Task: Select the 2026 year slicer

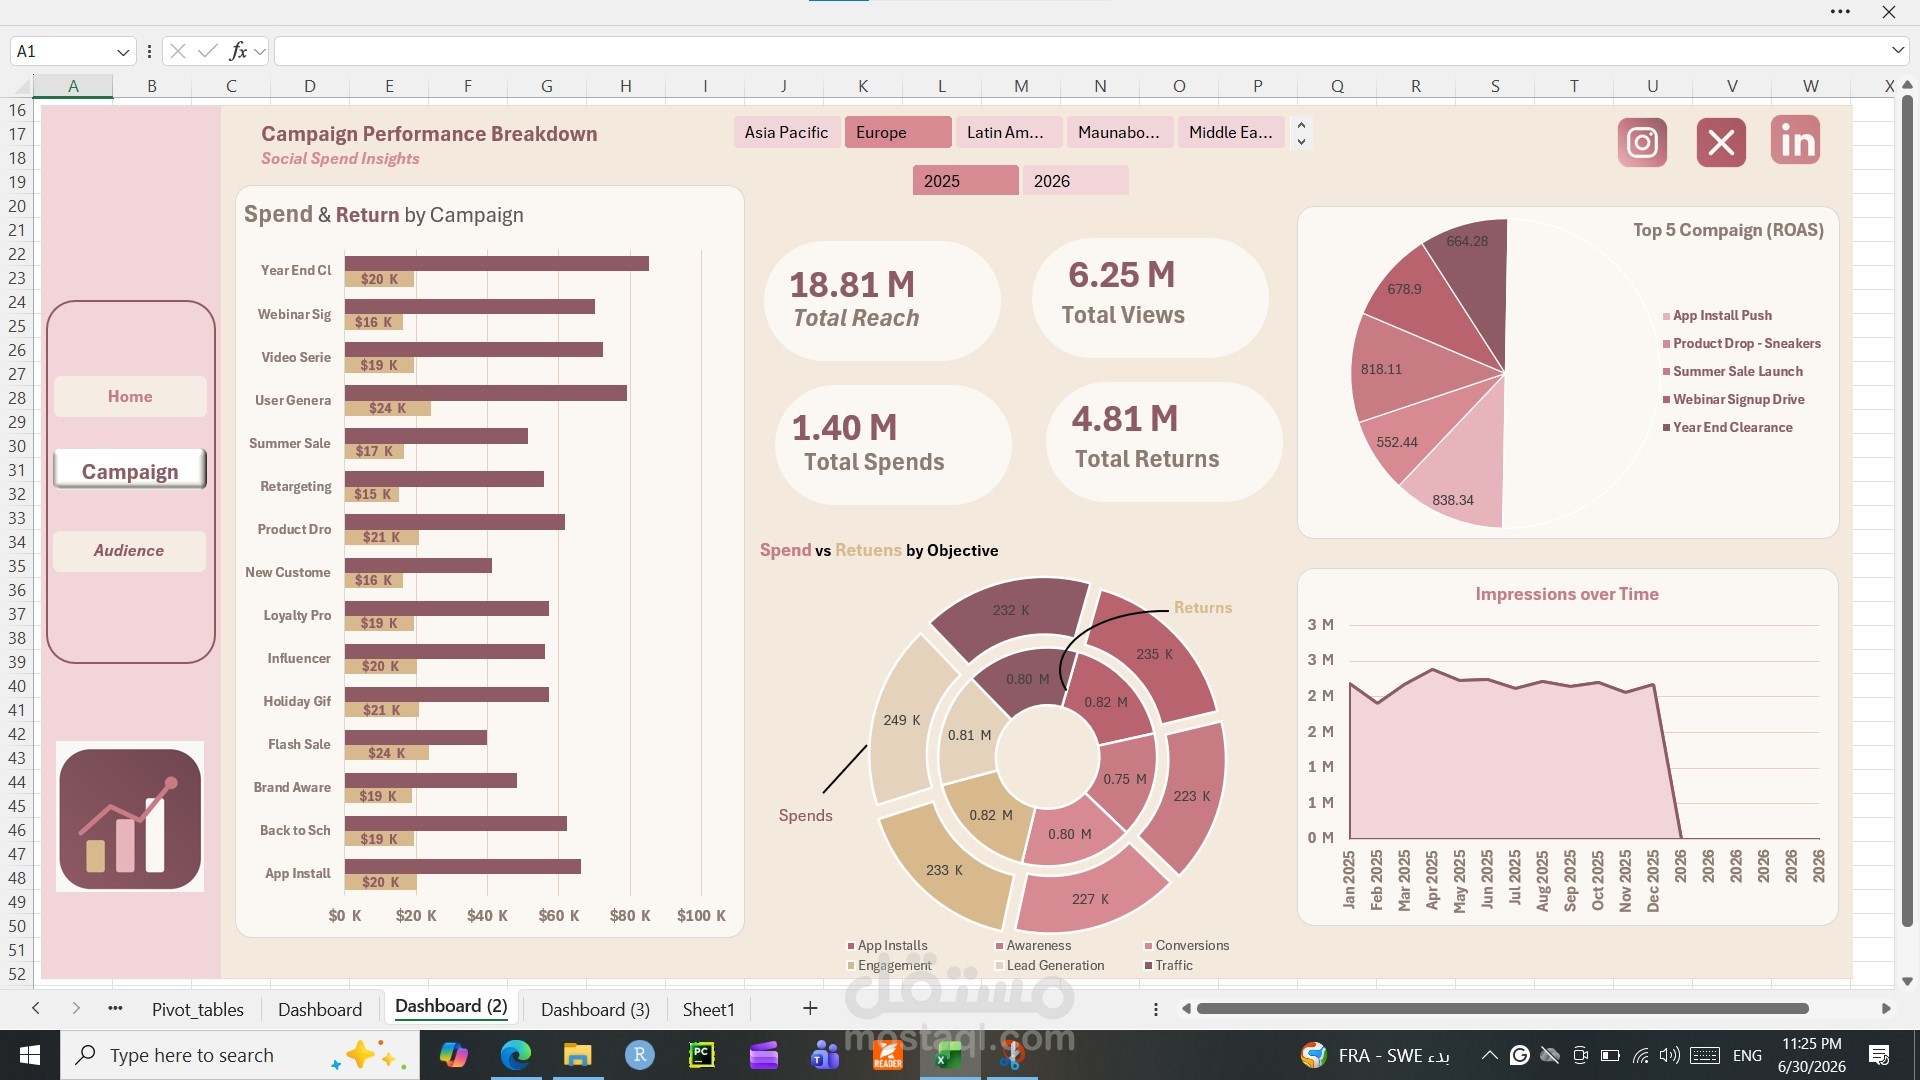Action: coord(1076,181)
